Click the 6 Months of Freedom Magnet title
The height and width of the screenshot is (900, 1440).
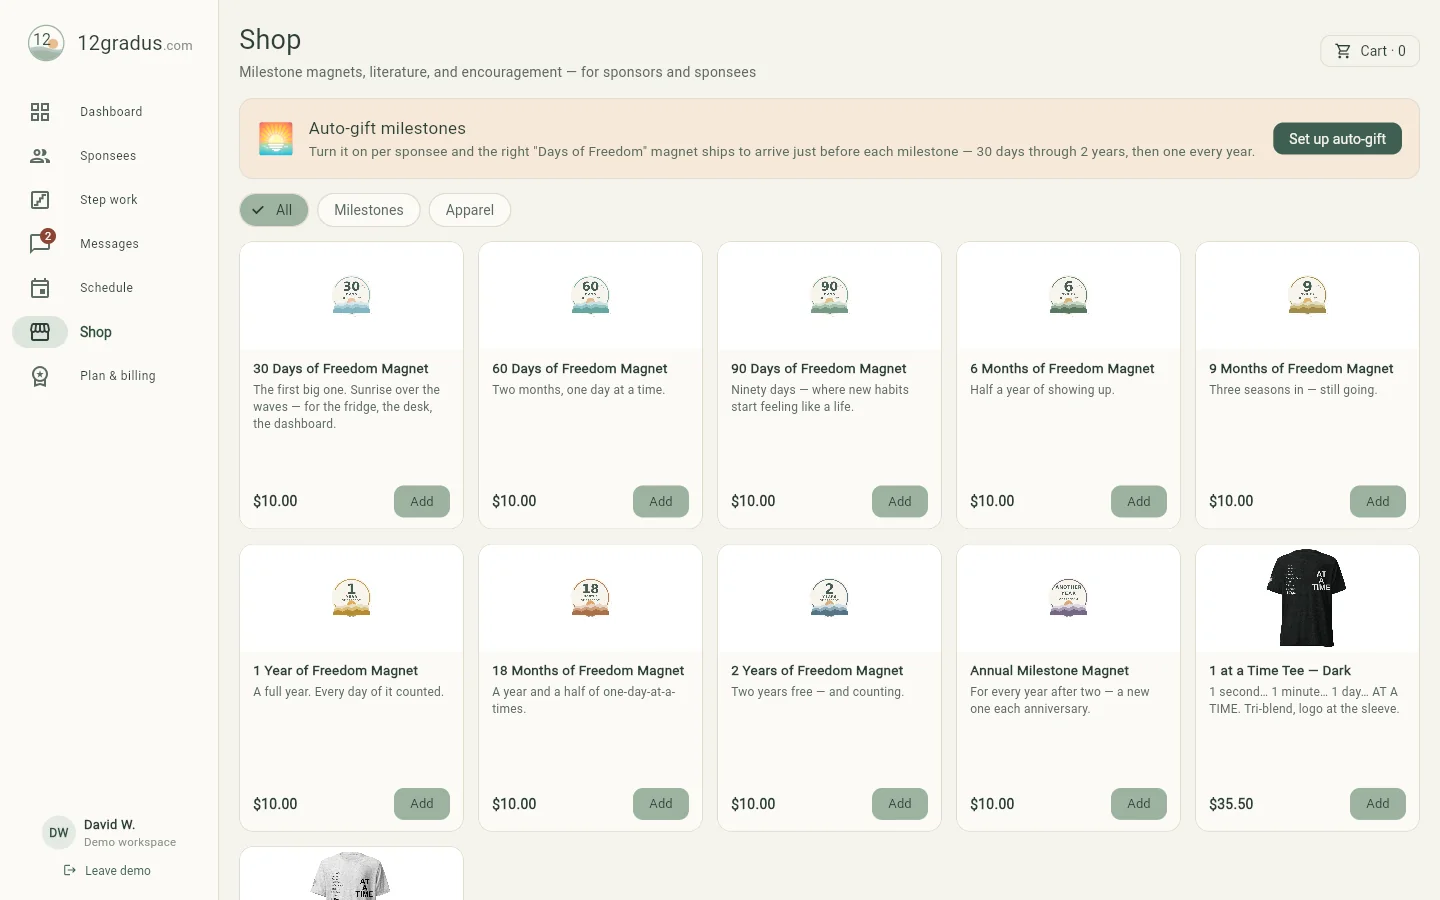[1062, 369]
